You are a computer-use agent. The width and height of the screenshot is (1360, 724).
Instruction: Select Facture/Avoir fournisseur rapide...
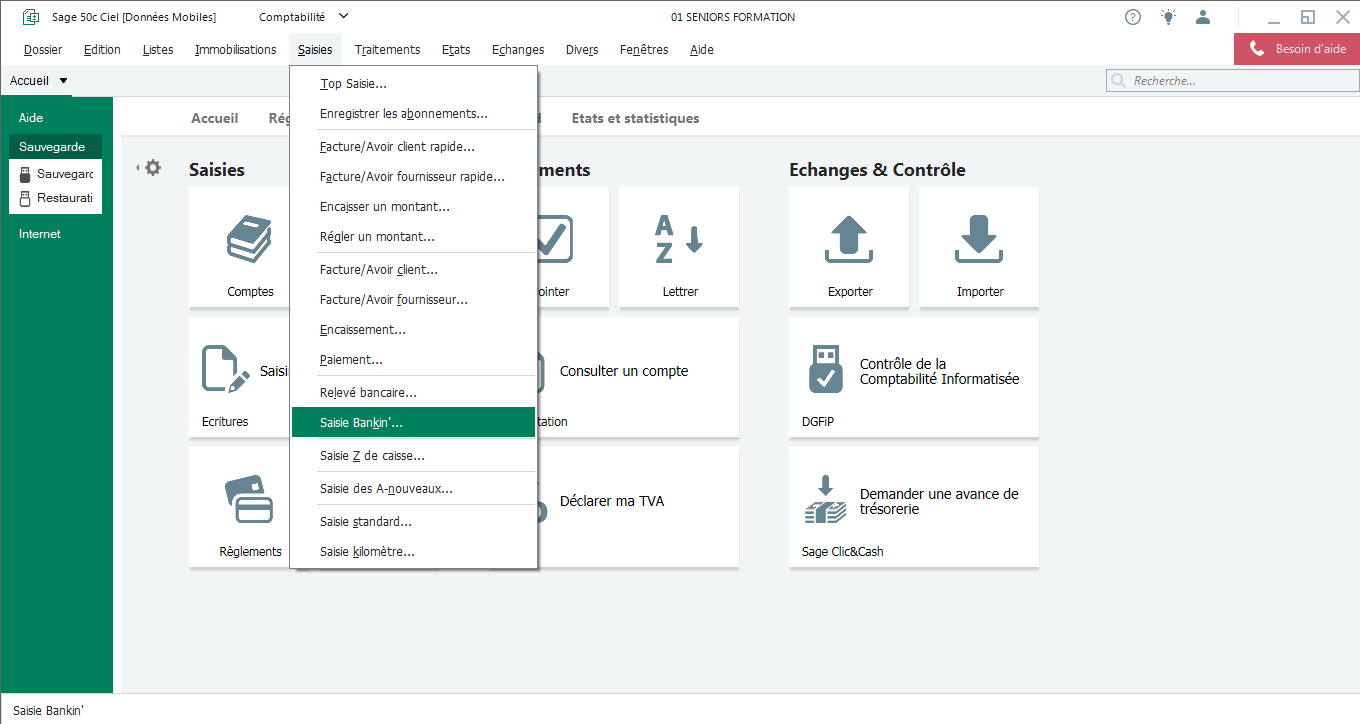pyautogui.click(x=414, y=177)
